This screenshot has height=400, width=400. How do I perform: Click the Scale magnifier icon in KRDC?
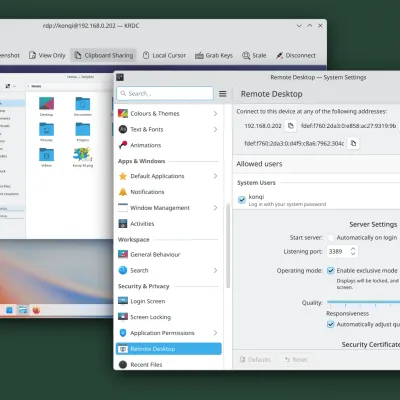point(246,55)
